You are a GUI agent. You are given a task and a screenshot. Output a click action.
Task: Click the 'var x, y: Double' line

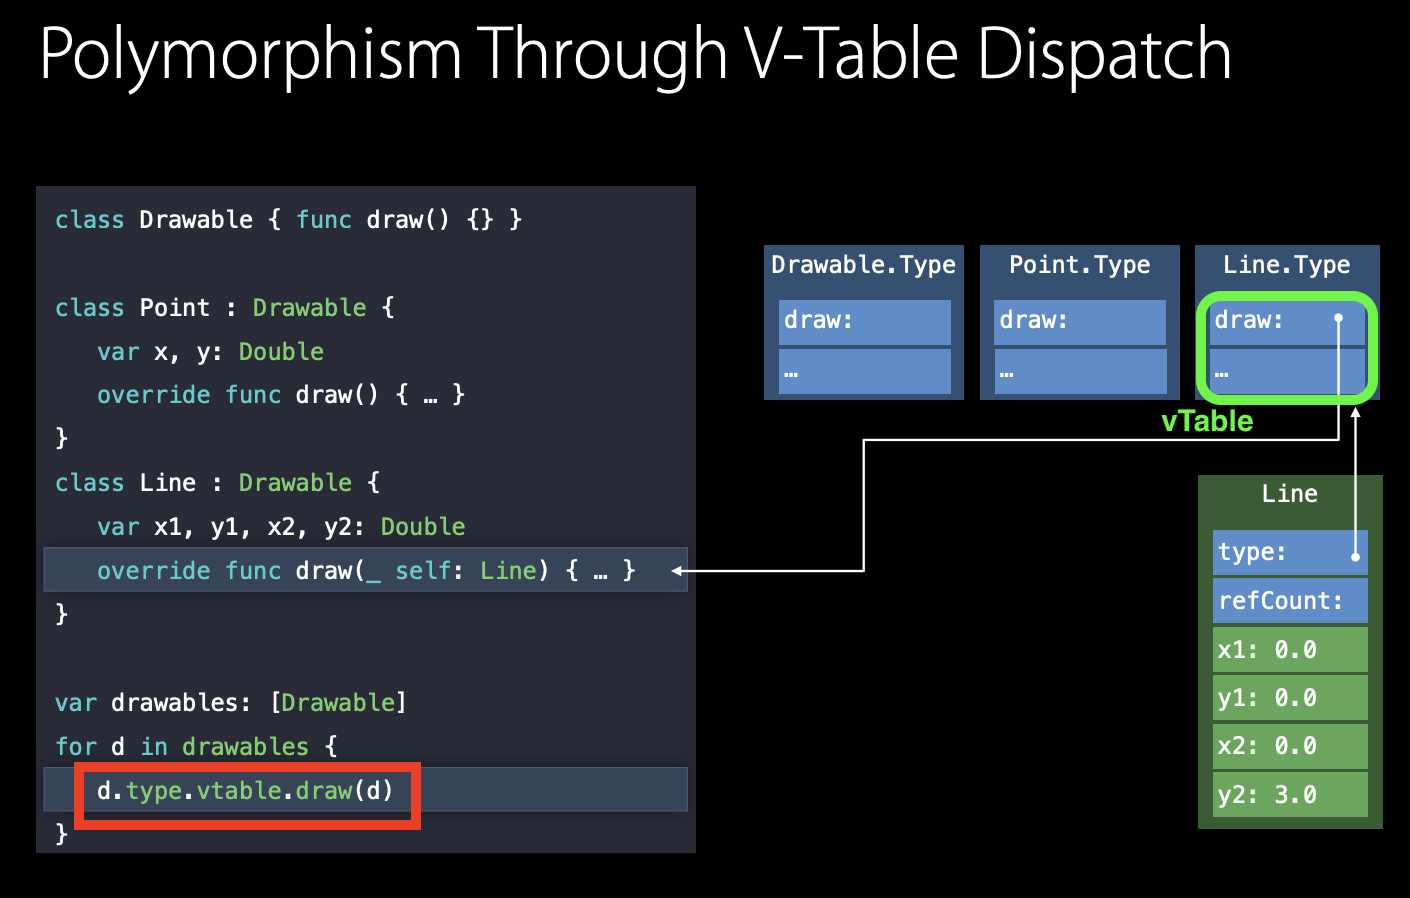pos(210,352)
